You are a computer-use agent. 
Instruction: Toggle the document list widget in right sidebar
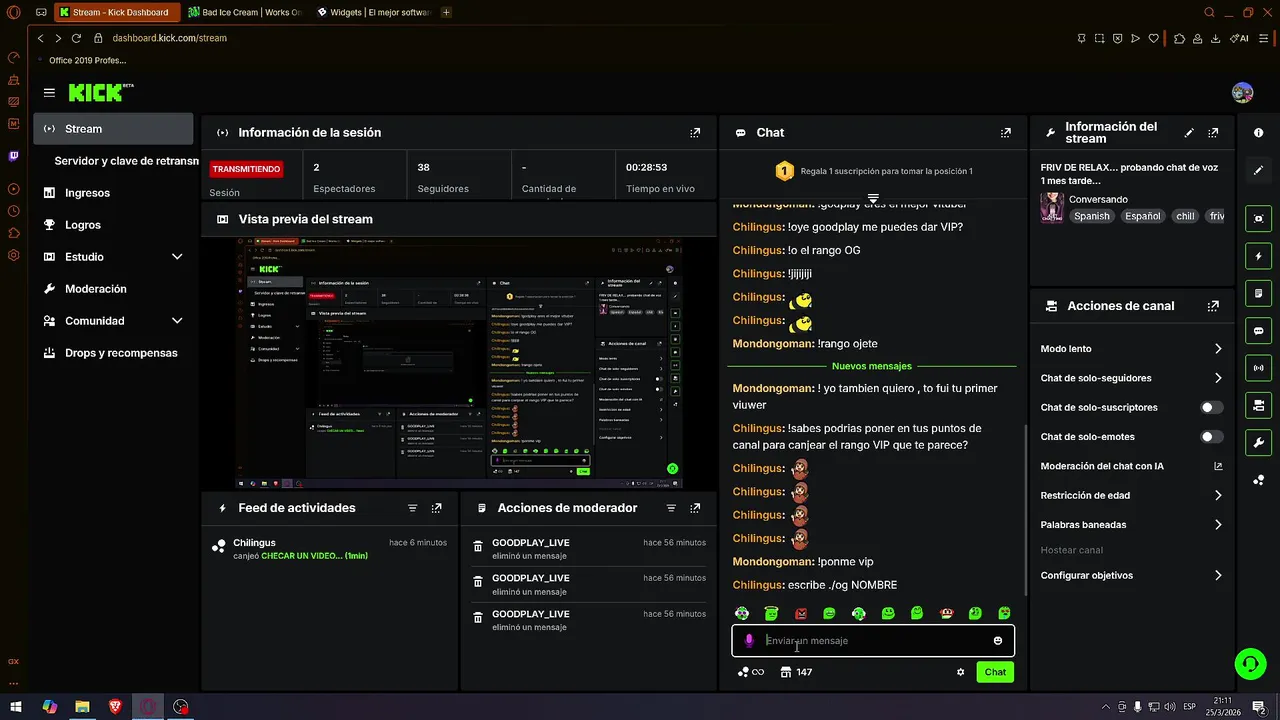click(1258, 293)
